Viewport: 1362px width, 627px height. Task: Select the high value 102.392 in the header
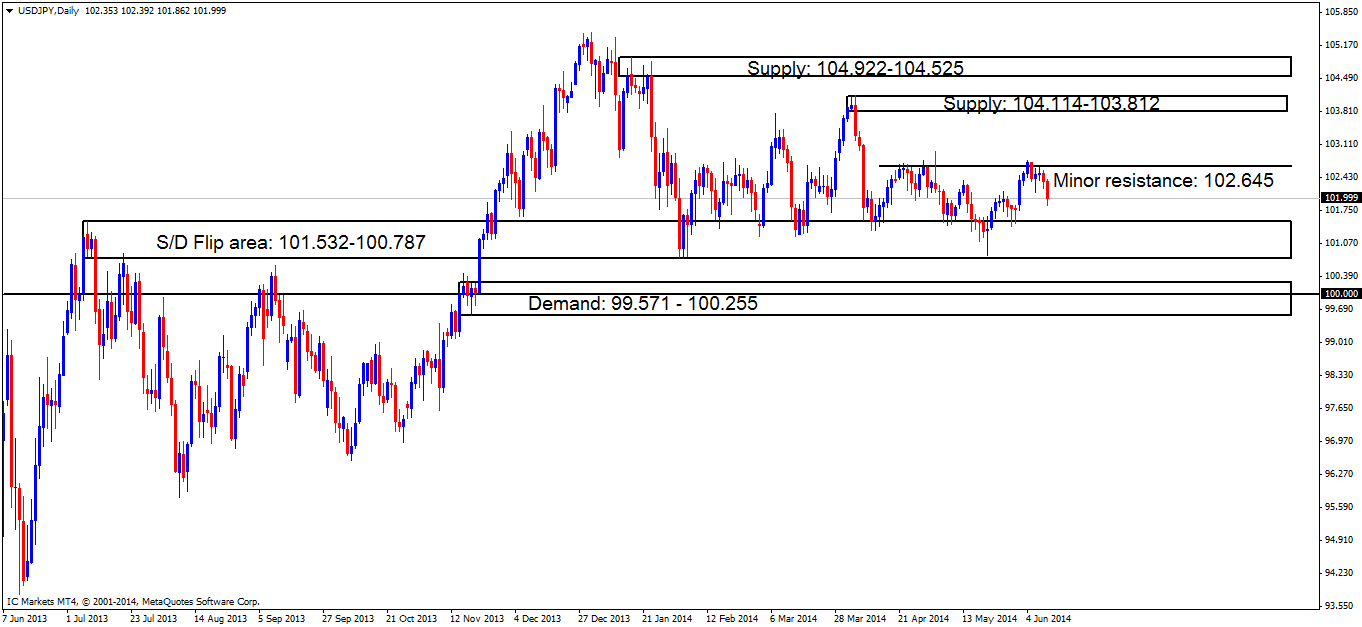tap(138, 9)
